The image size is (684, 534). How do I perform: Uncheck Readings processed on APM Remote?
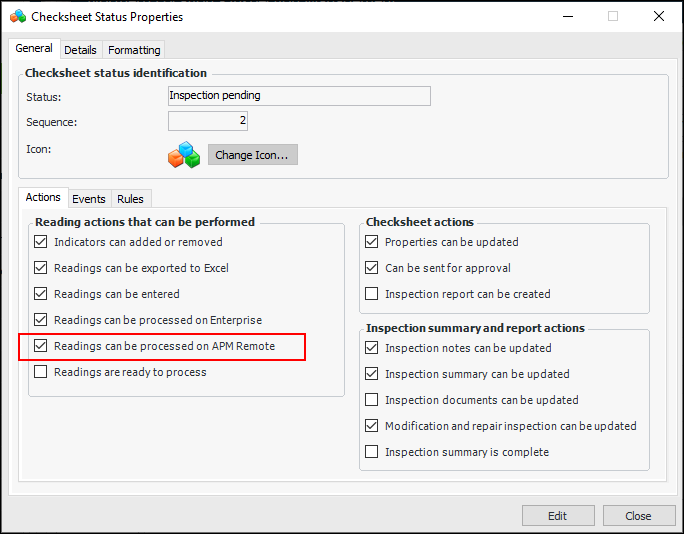coord(41,346)
